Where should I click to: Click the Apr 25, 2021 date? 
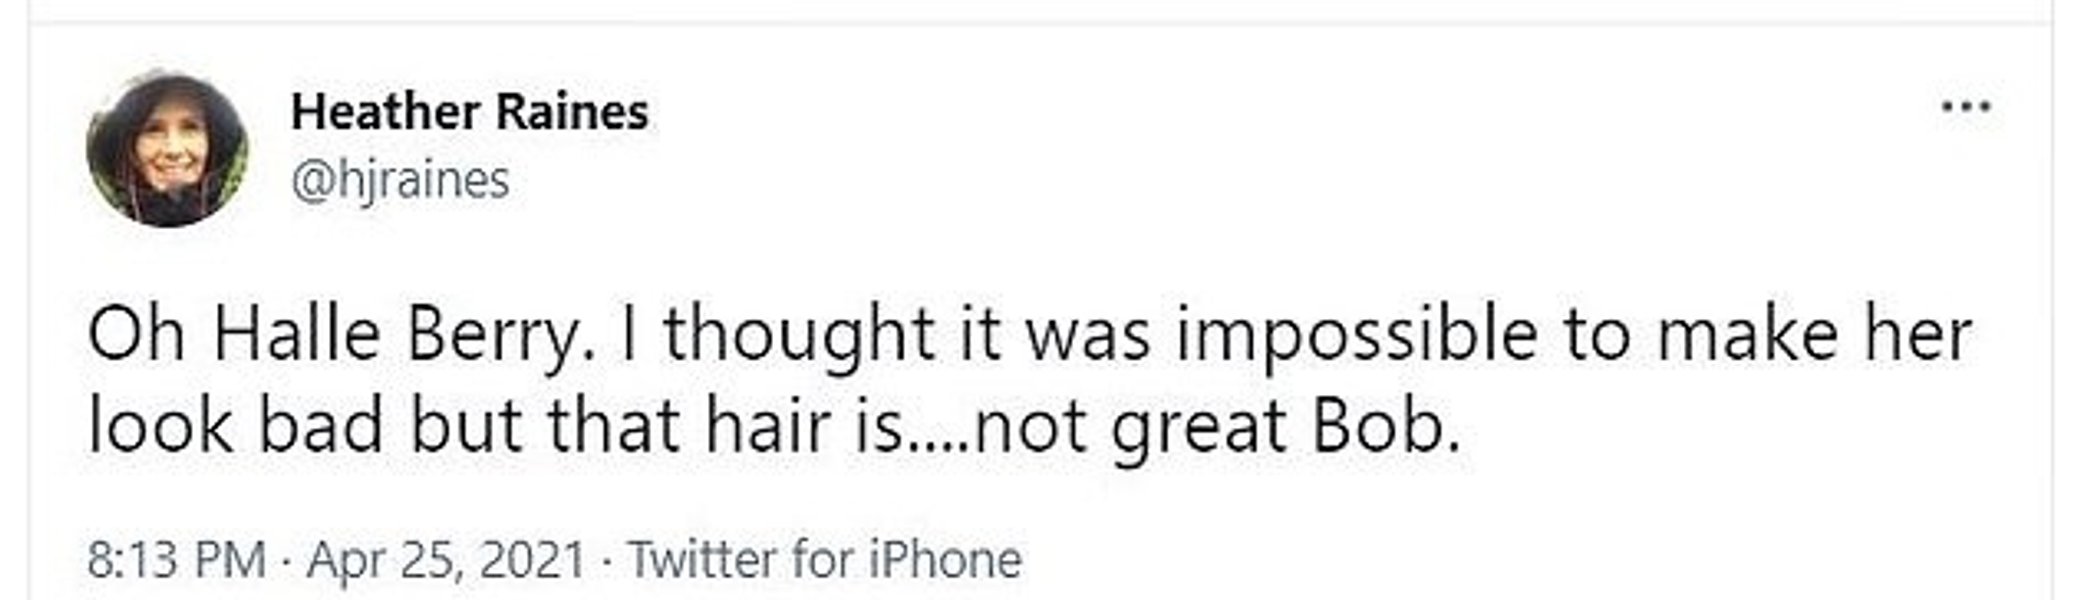(x=446, y=559)
